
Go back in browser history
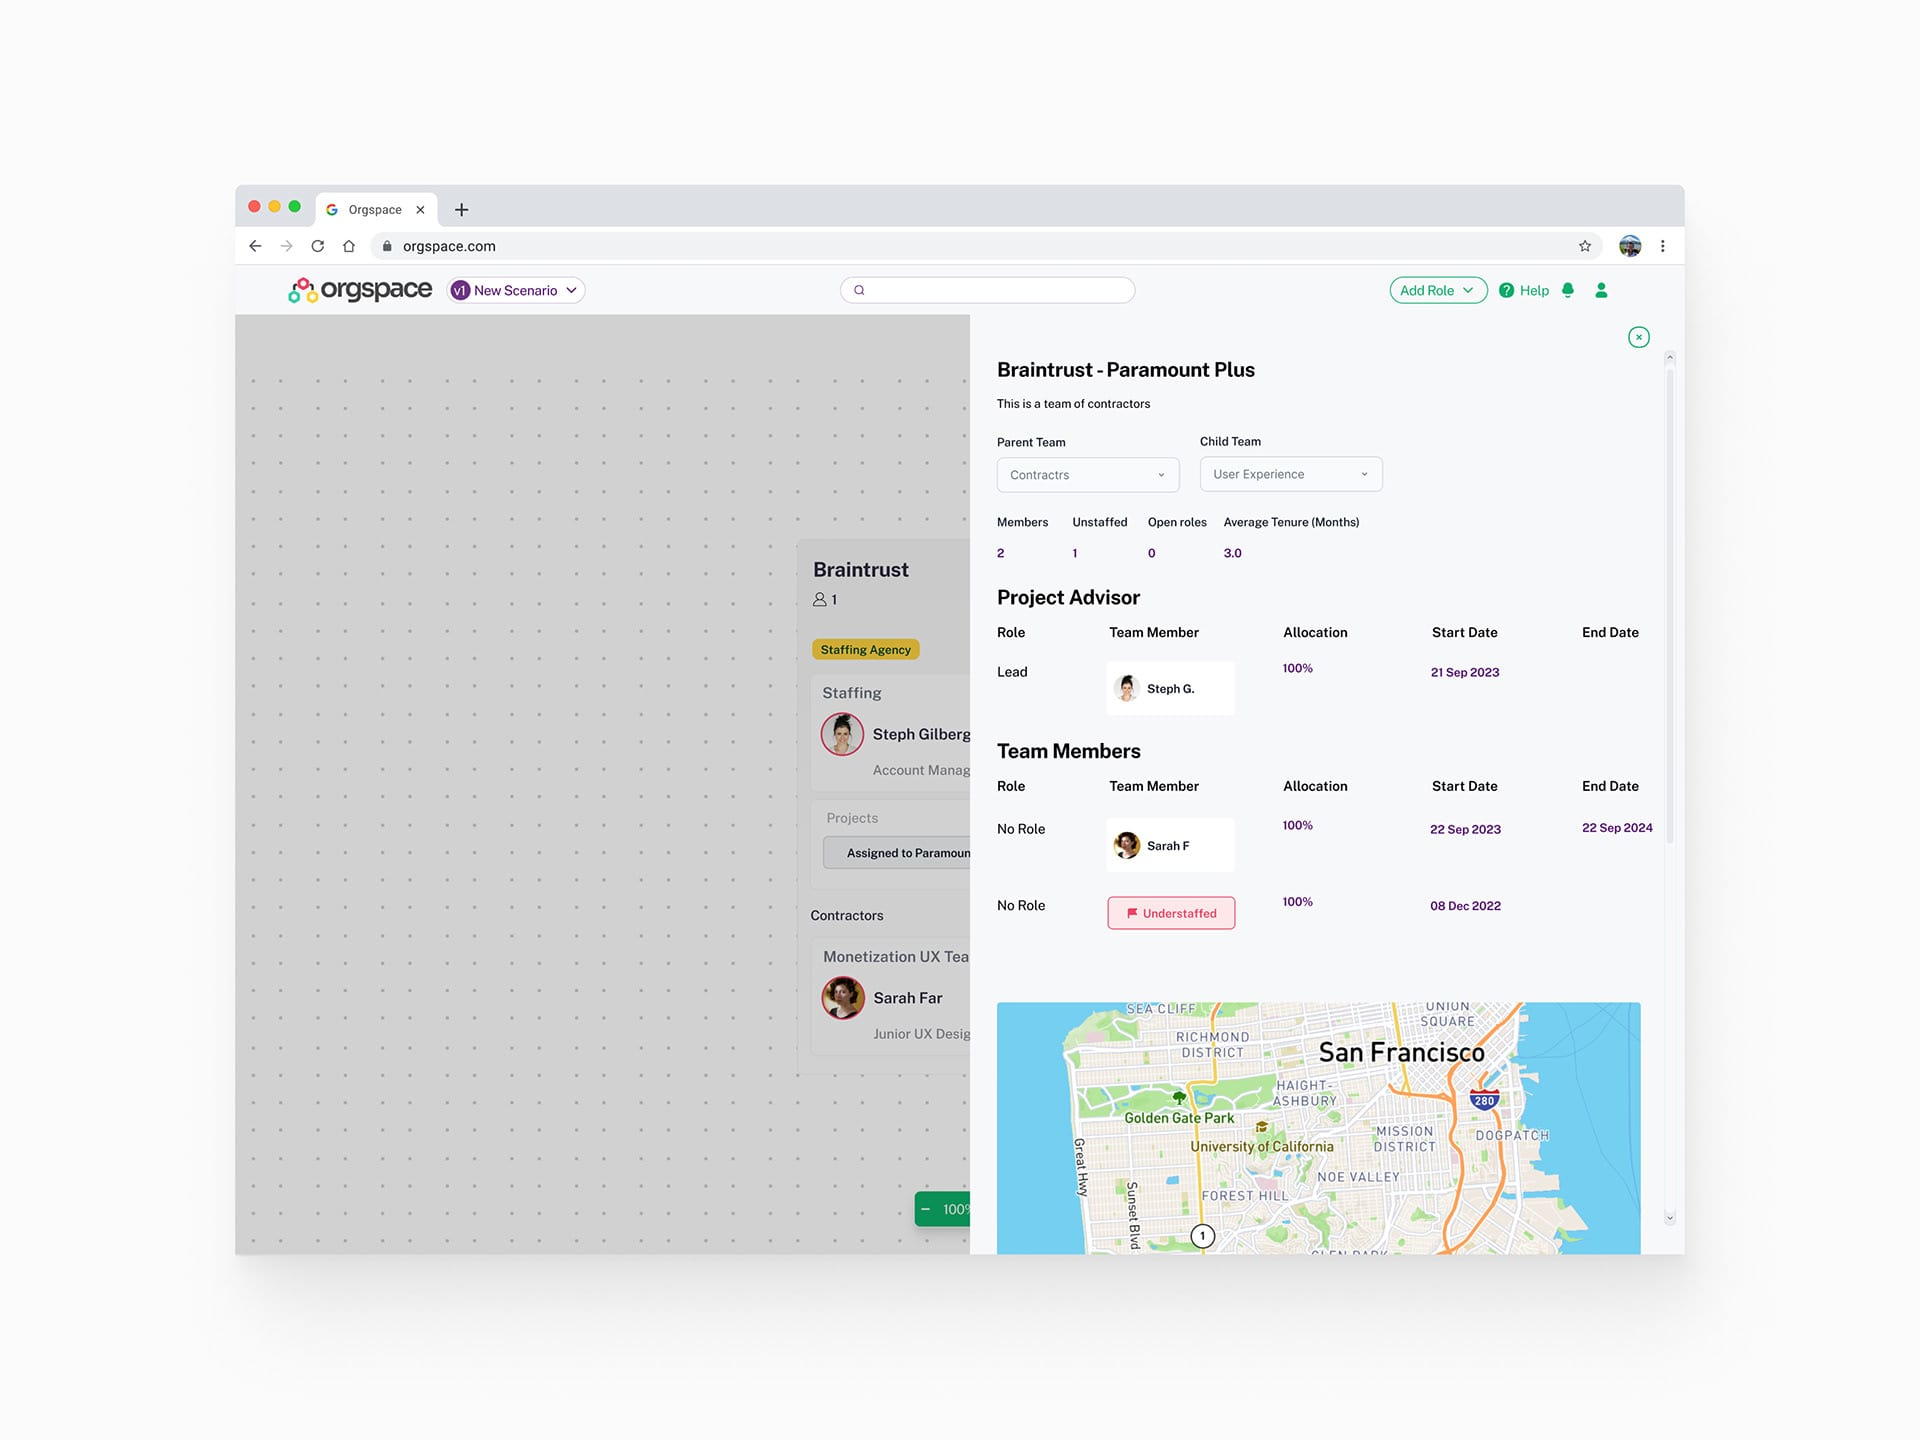coord(255,246)
